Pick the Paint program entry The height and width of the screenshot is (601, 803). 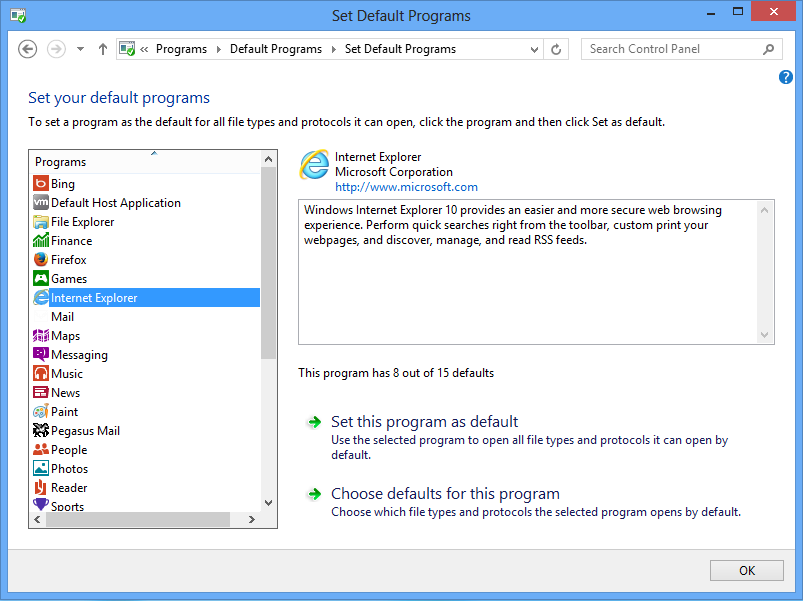(x=64, y=412)
